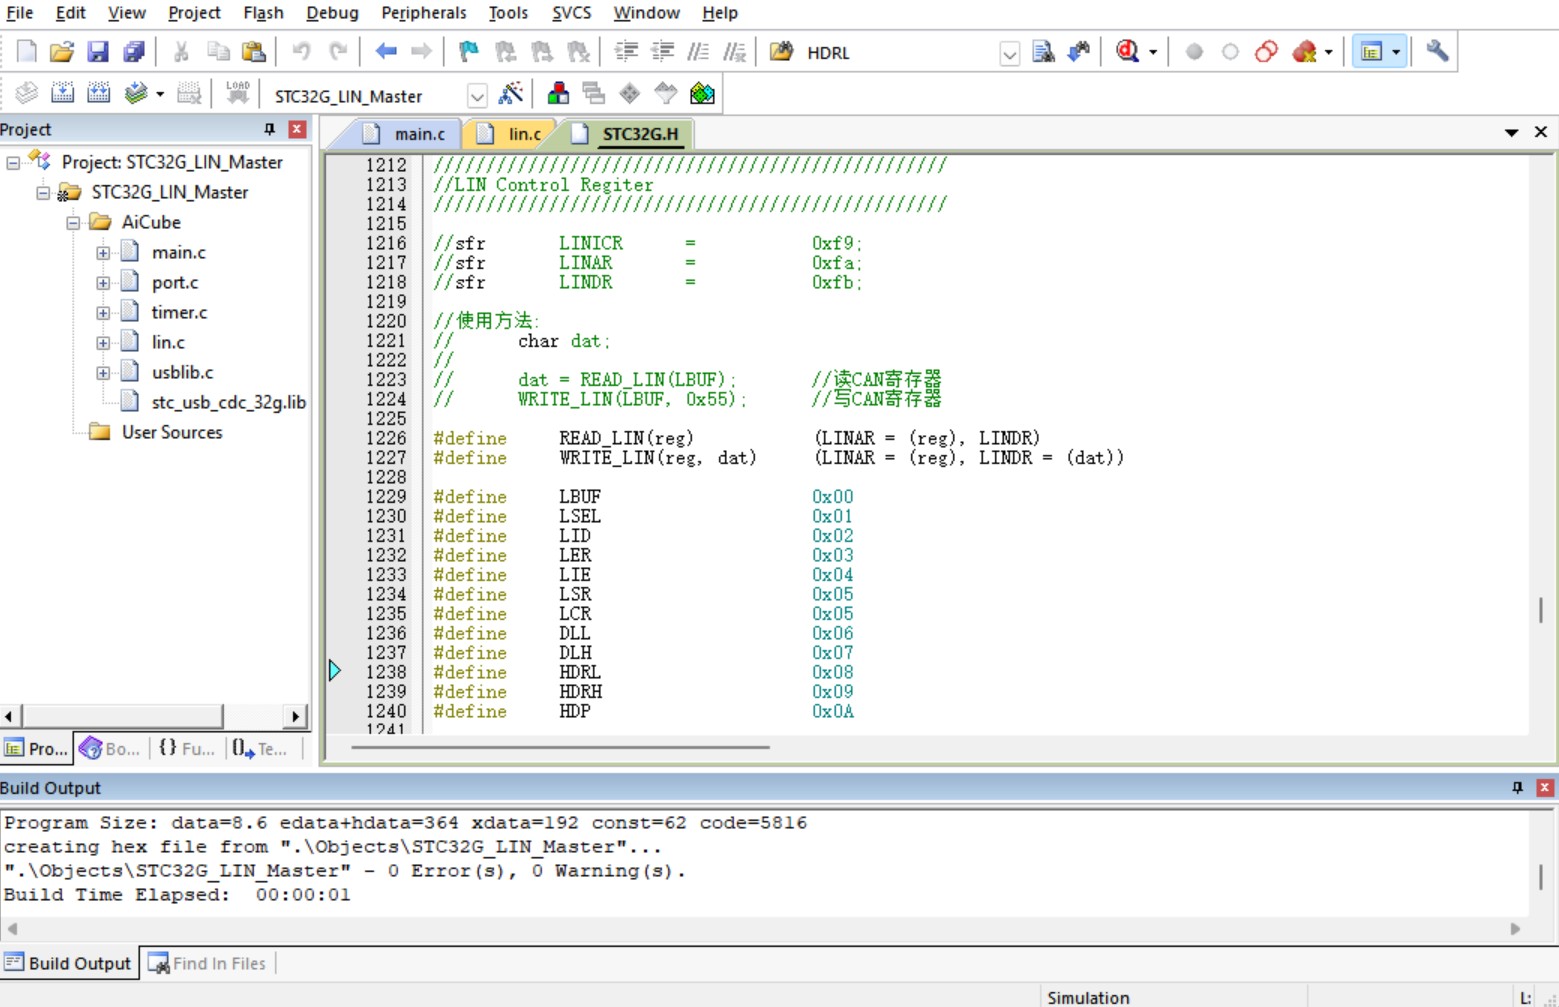The image size is (1559, 1007).
Task: Start debug session magnifier icon
Action: 1127,52
